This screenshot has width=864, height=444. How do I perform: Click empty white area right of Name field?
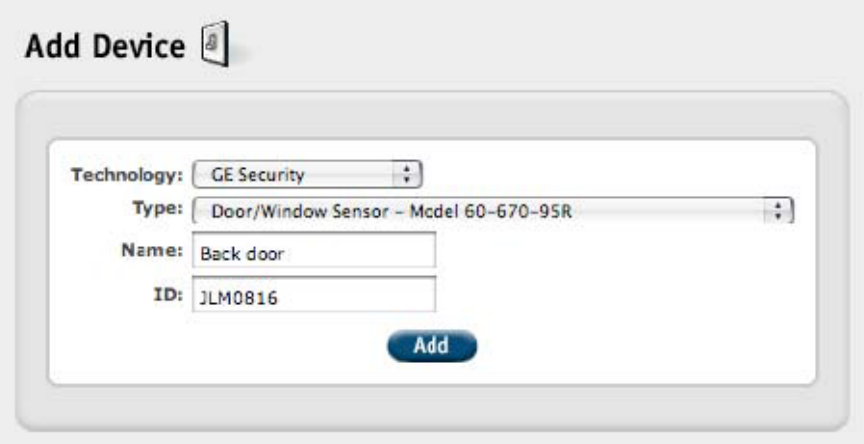[x=623, y=250]
